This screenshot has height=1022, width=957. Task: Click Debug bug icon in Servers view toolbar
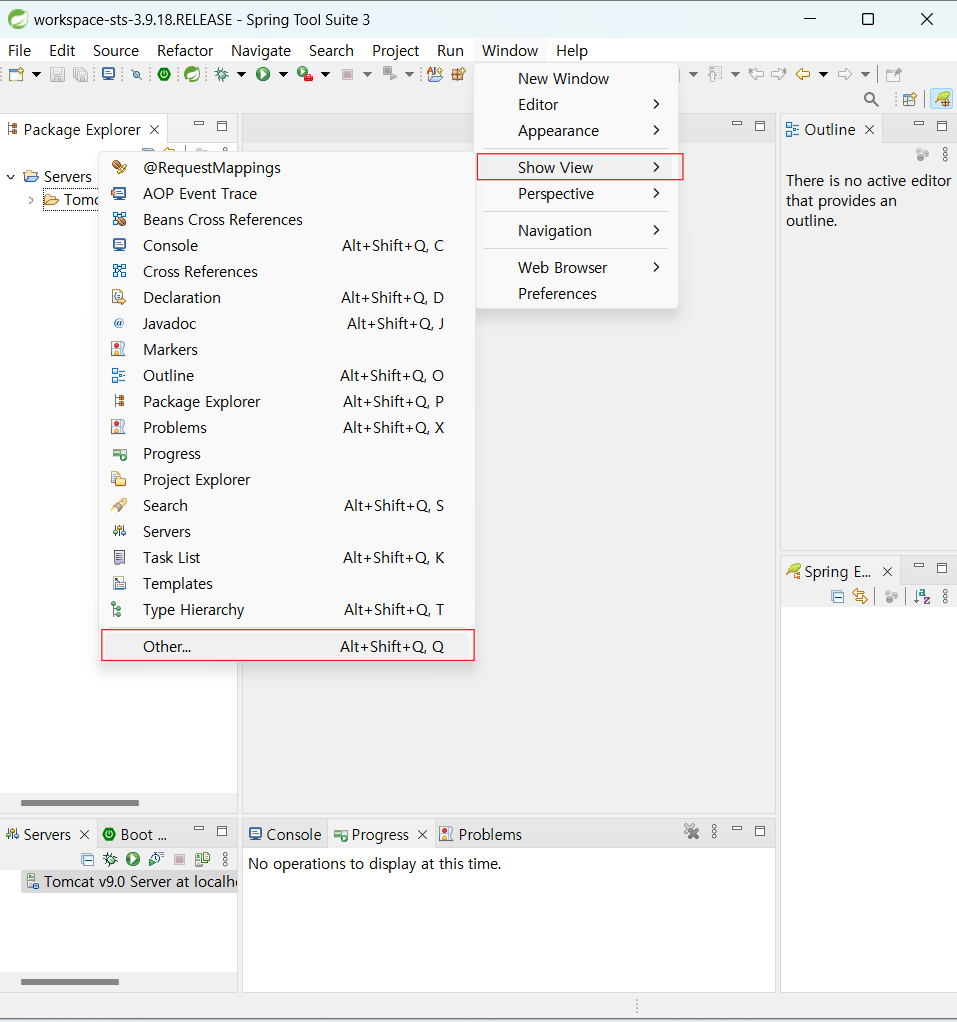click(110, 859)
